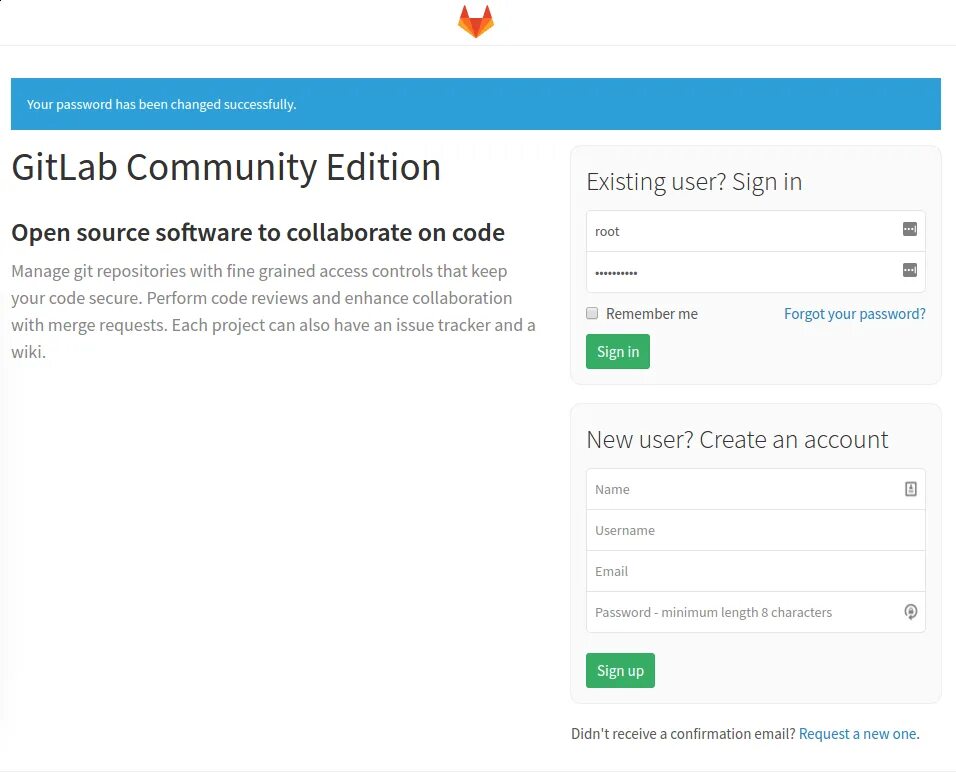The width and height of the screenshot is (956, 774).
Task: Select the Email input field
Action: tap(755, 571)
